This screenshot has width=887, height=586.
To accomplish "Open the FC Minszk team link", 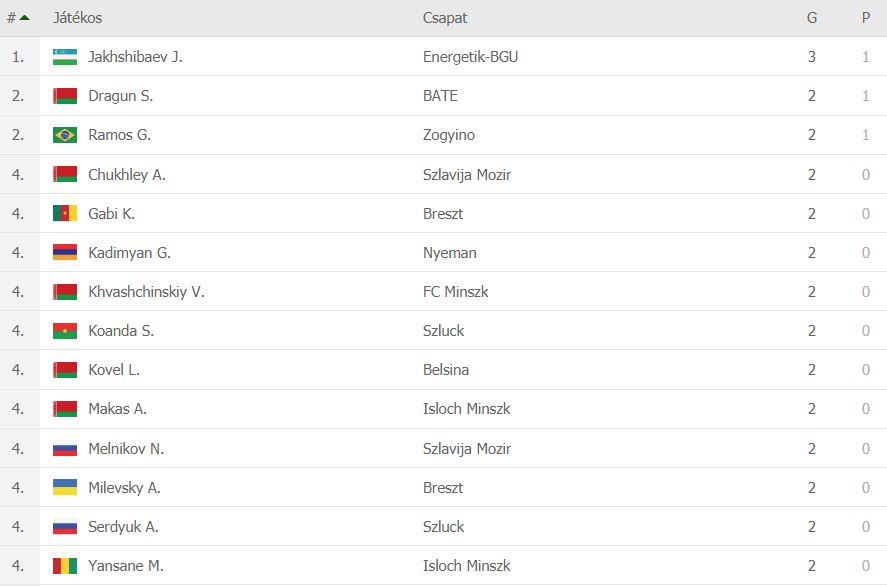I will 455,291.
